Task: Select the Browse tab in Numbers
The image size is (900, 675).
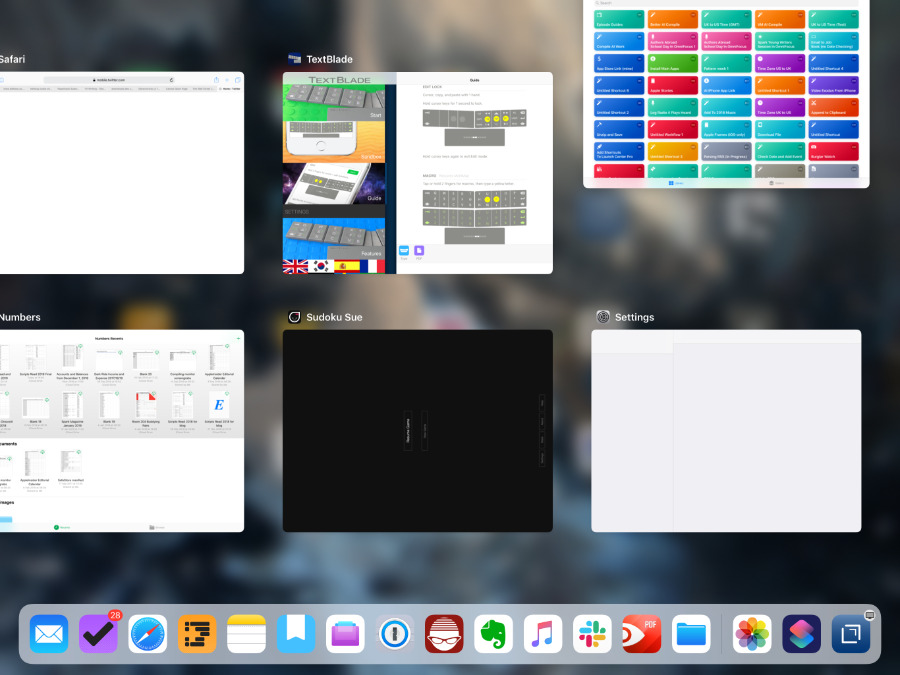Action: (x=157, y=527)
